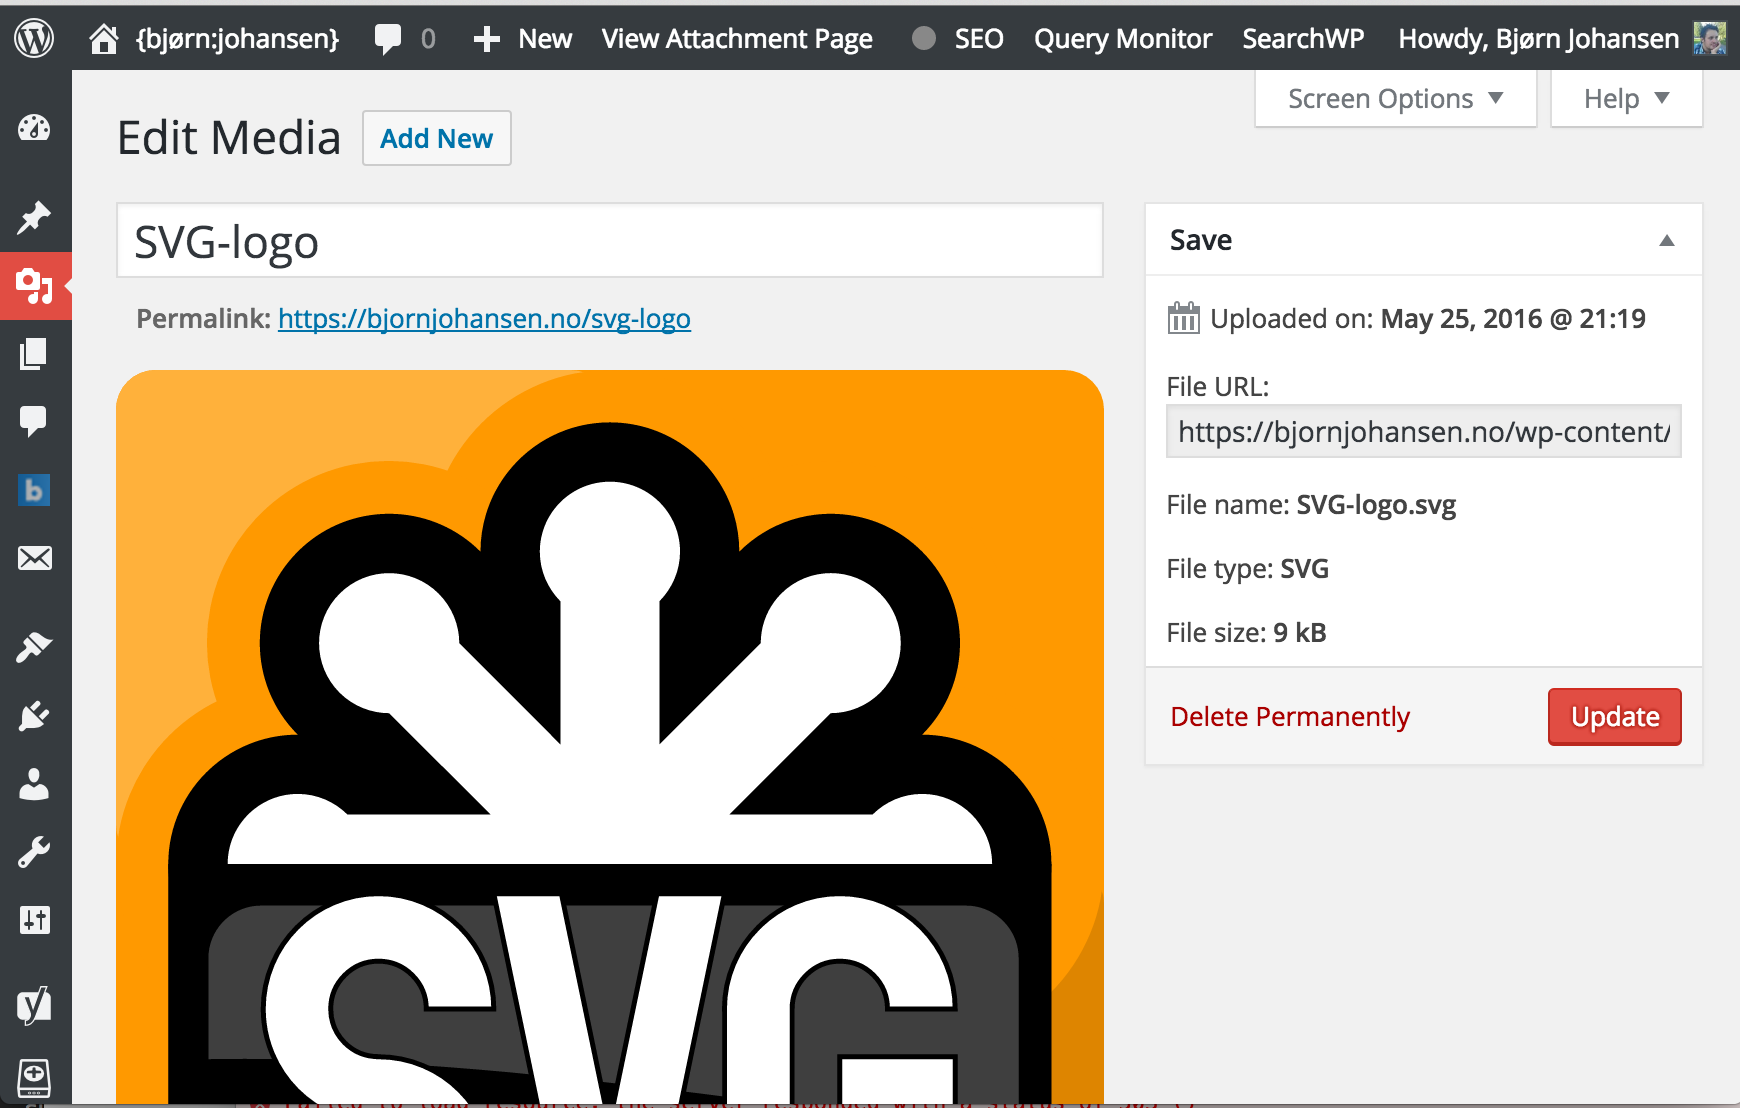The height and width of the screenshot is (1108, 1740).
Task: Click the SEO status circle icon
Action: pos(924,38)
